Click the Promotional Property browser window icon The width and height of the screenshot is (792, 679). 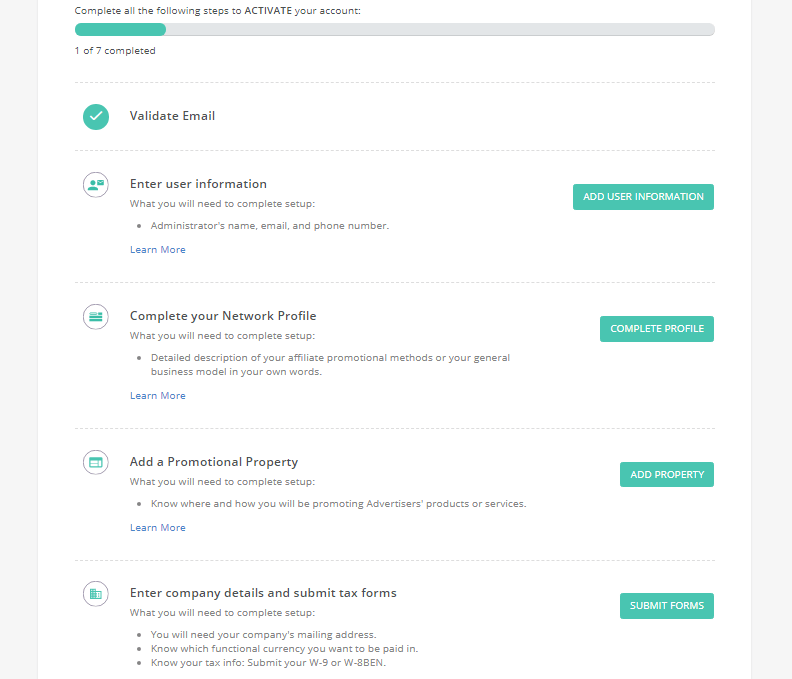pyautogui.click(x=96, y=462)
